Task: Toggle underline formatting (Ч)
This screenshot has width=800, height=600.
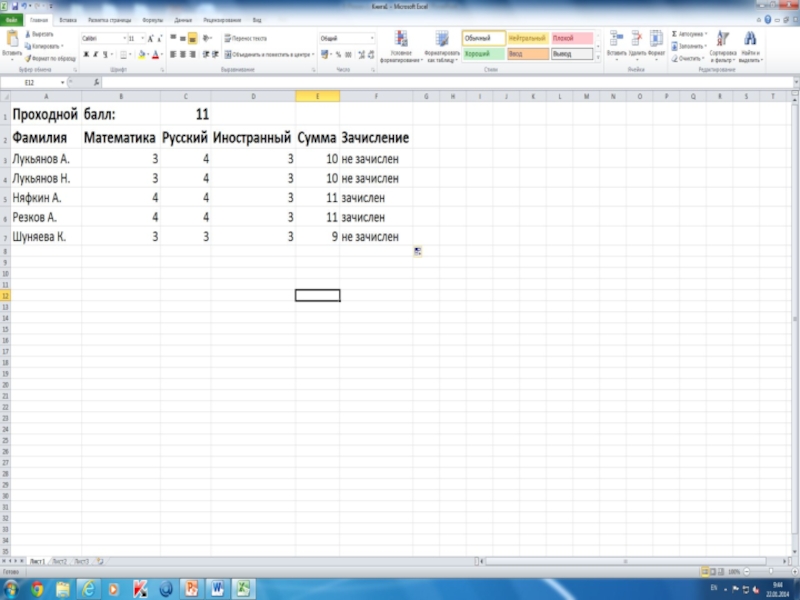Action: (x=105, y=55)
